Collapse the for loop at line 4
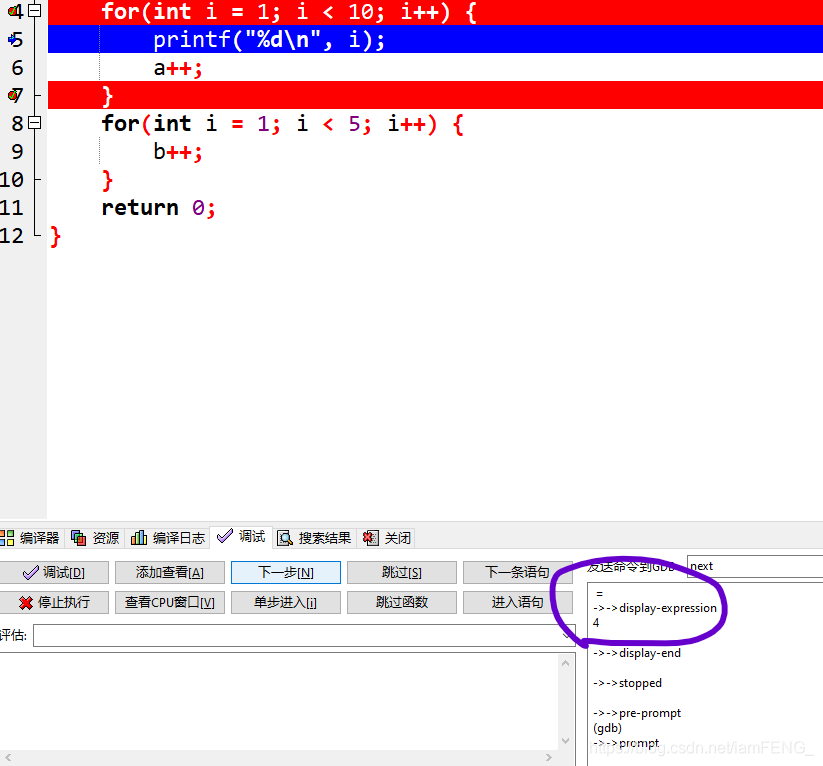 point(35,11)
